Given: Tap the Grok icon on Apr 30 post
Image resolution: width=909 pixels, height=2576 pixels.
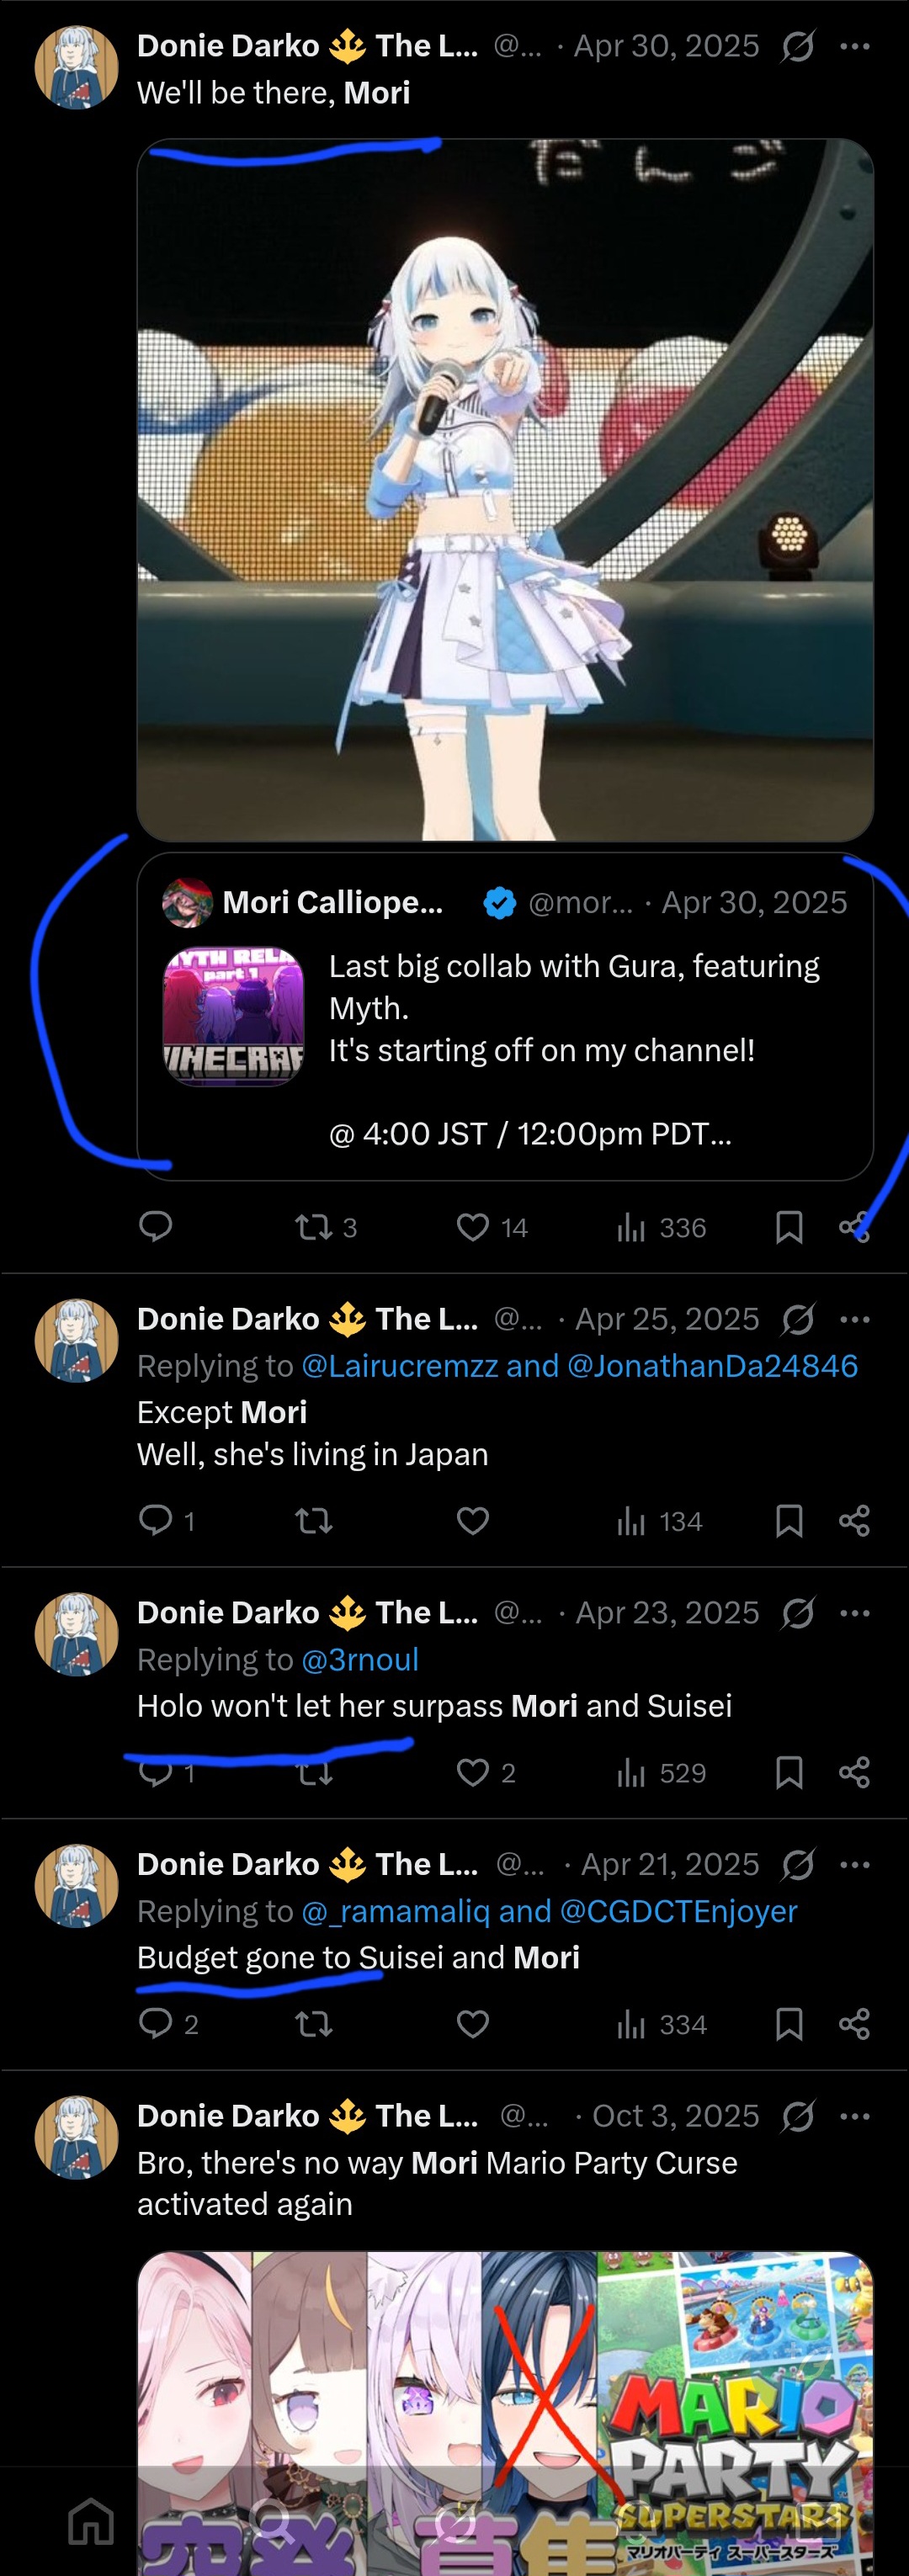Looking at the screenshot, I should pyautogui.click(x=798, y=46).
